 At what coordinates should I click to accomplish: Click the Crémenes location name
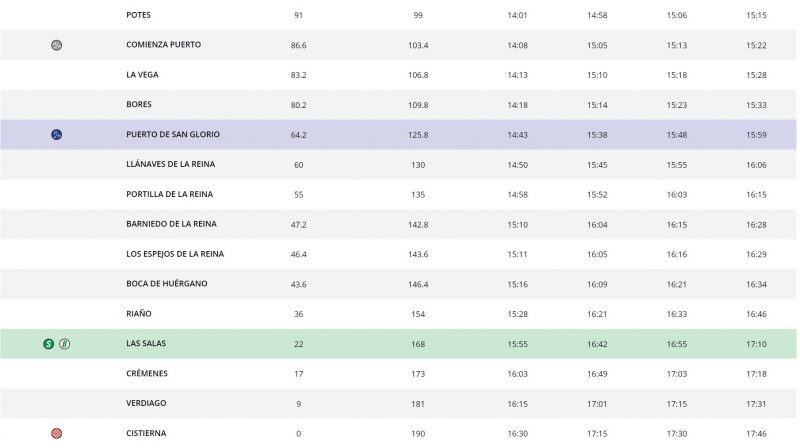147,374
